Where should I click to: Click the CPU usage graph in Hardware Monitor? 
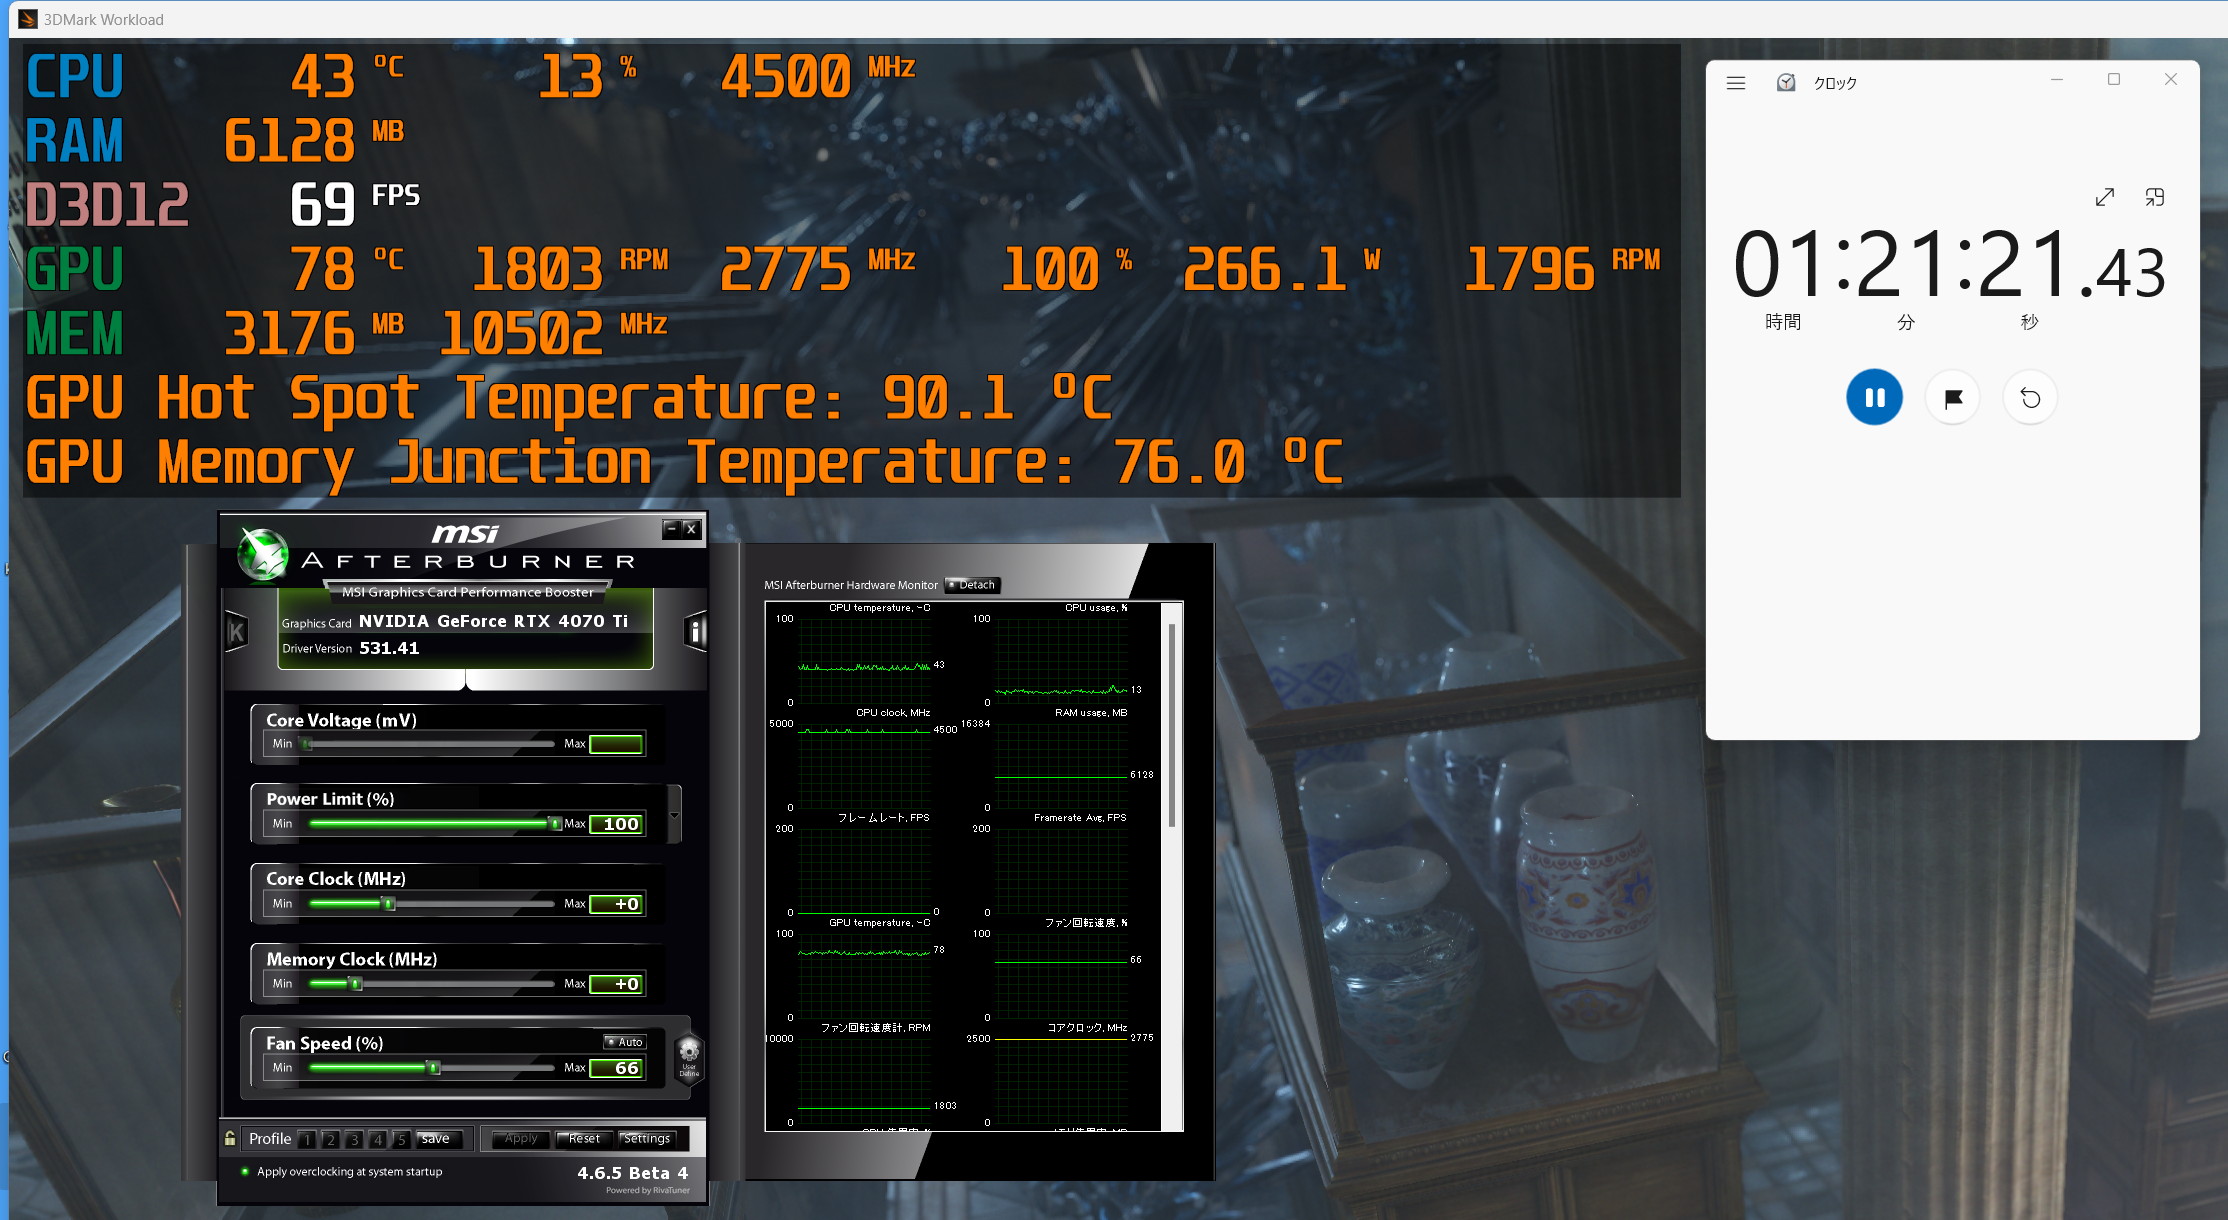(1062, 660)
